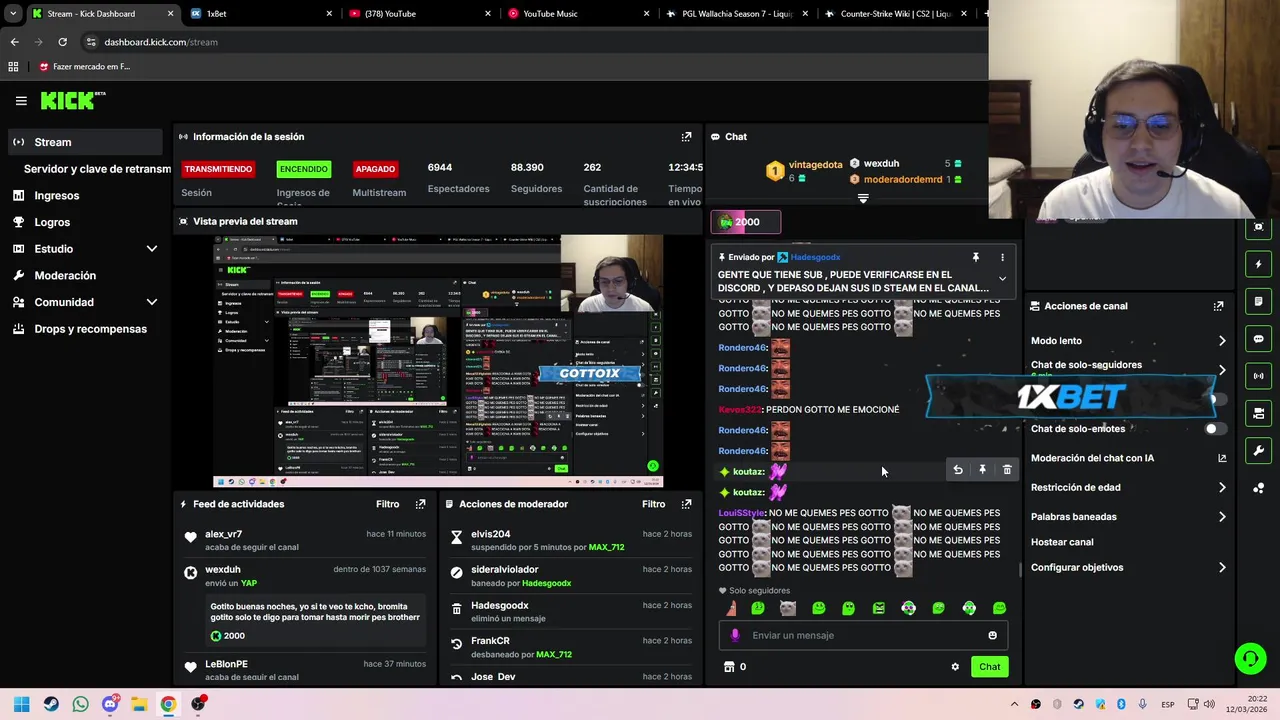Open Logros in the sidebar
This screenshot has height=720, width=1280.
pyautogui.click(x=52, y=223)
